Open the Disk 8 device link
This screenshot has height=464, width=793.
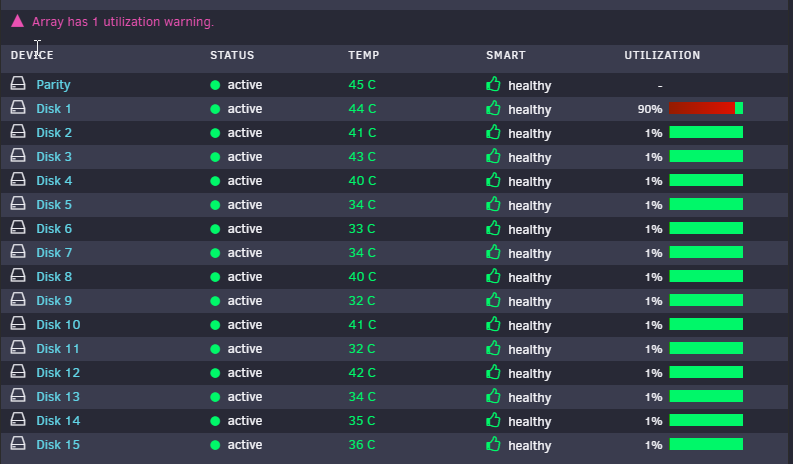coord(54,277)
